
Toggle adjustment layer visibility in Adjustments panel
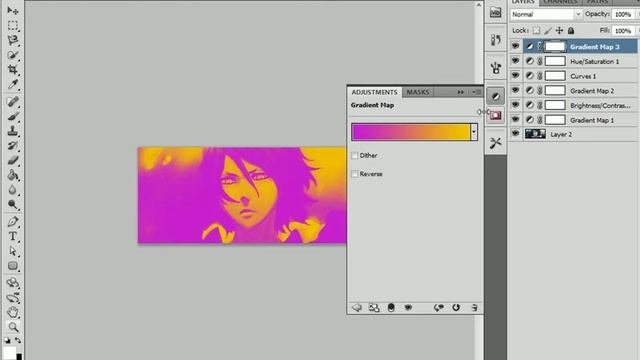[x=408, y=307]
